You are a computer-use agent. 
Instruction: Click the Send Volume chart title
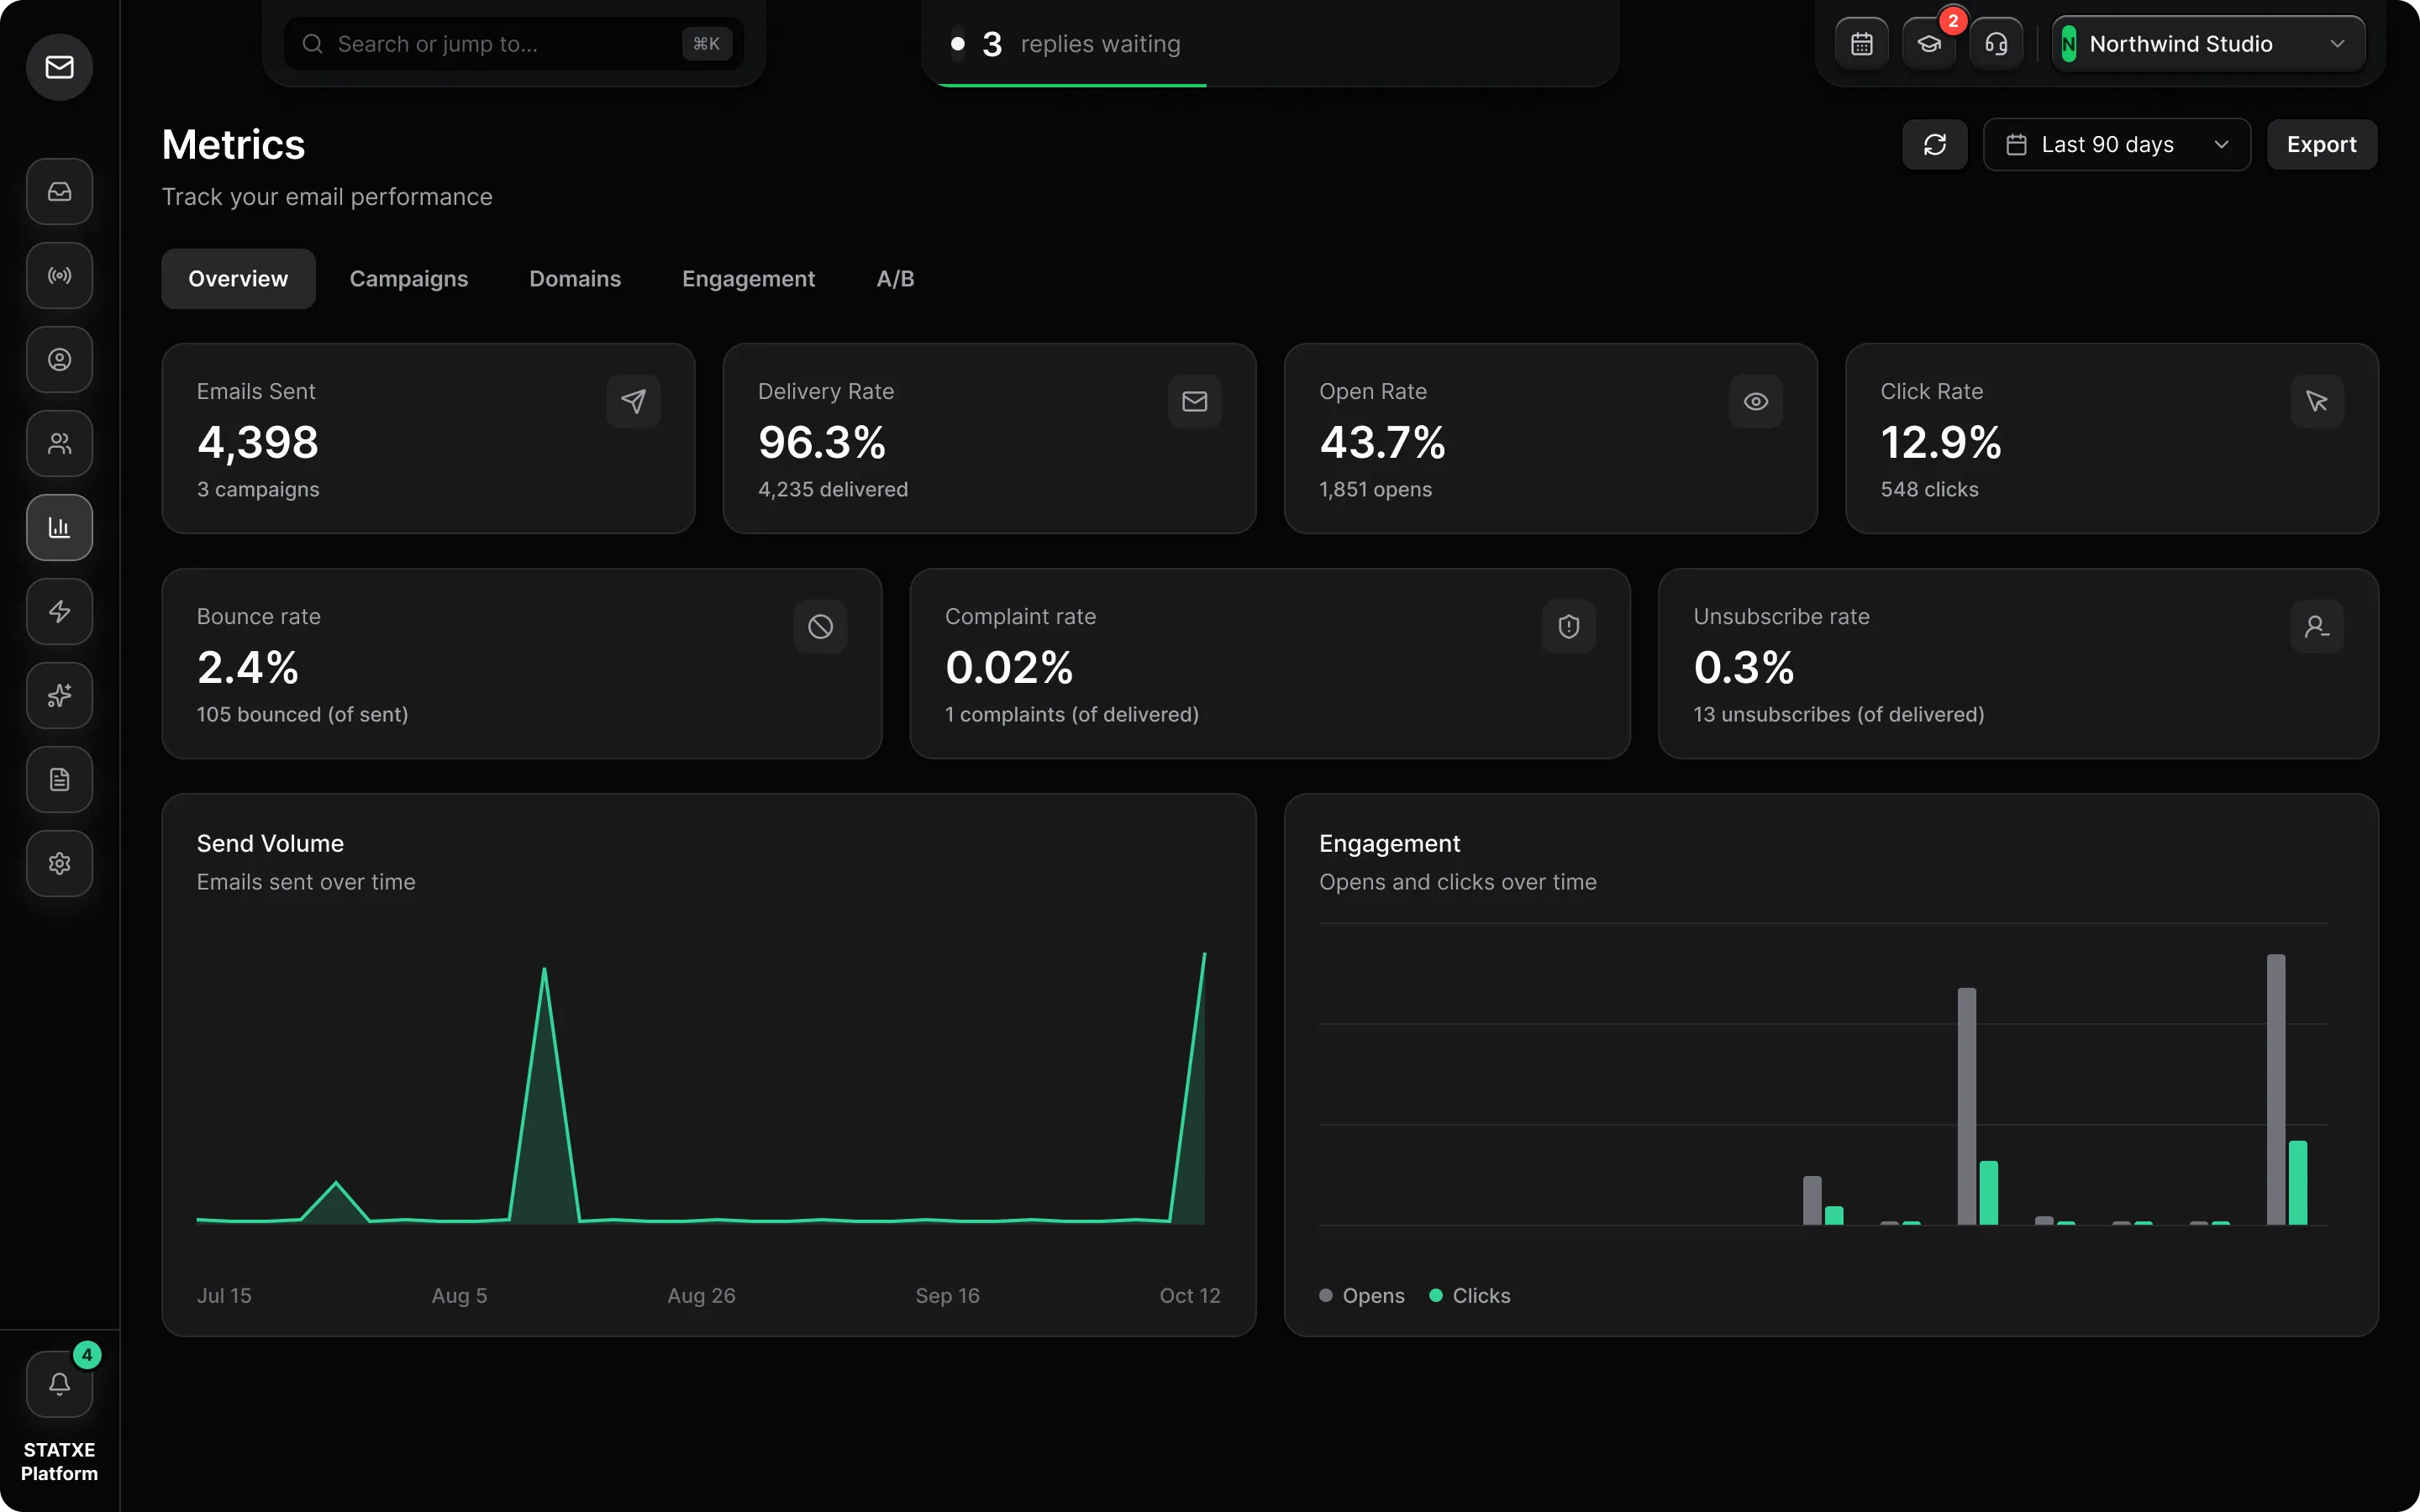[x=270, y=844]
